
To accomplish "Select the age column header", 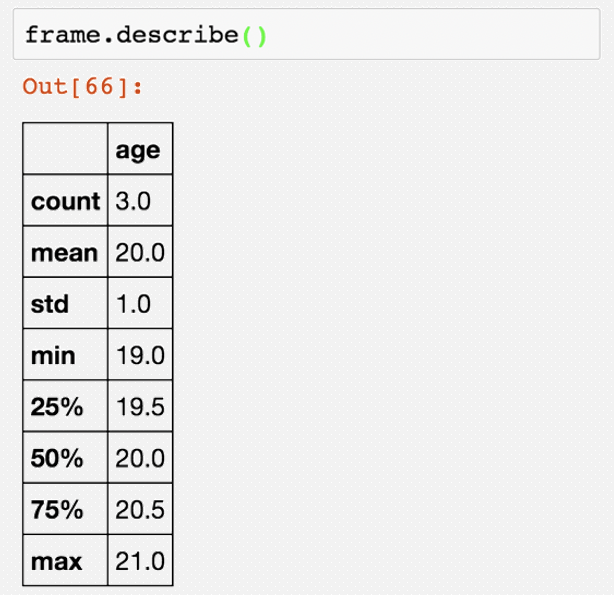I will [139, 150].
